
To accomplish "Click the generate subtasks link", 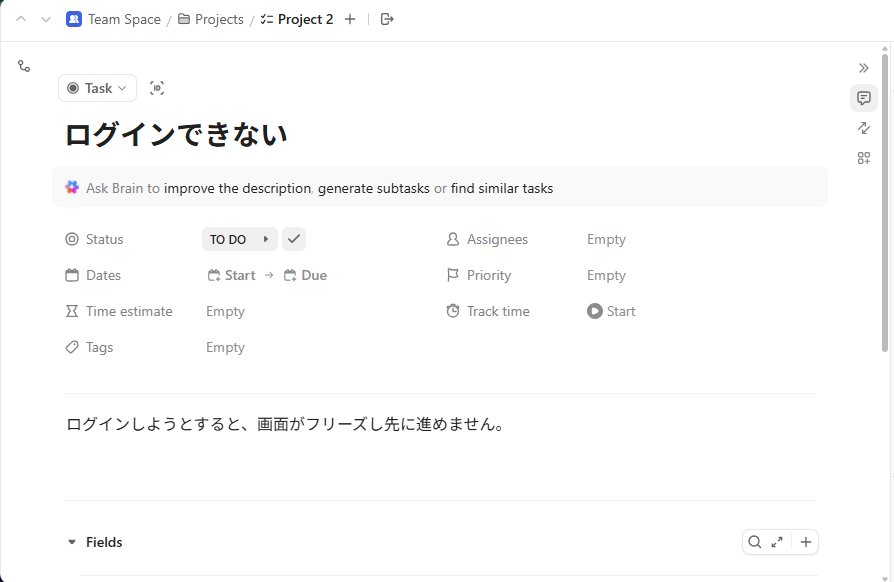I will (x=373, y=188).
